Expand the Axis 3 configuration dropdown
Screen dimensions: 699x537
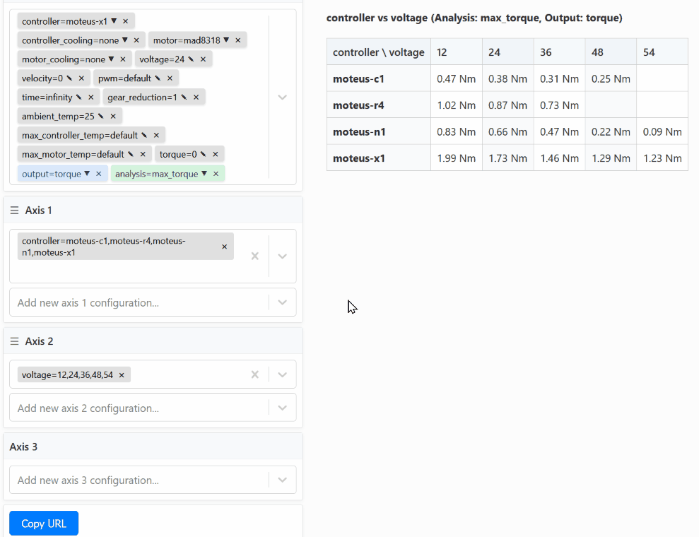pos(282,480)
